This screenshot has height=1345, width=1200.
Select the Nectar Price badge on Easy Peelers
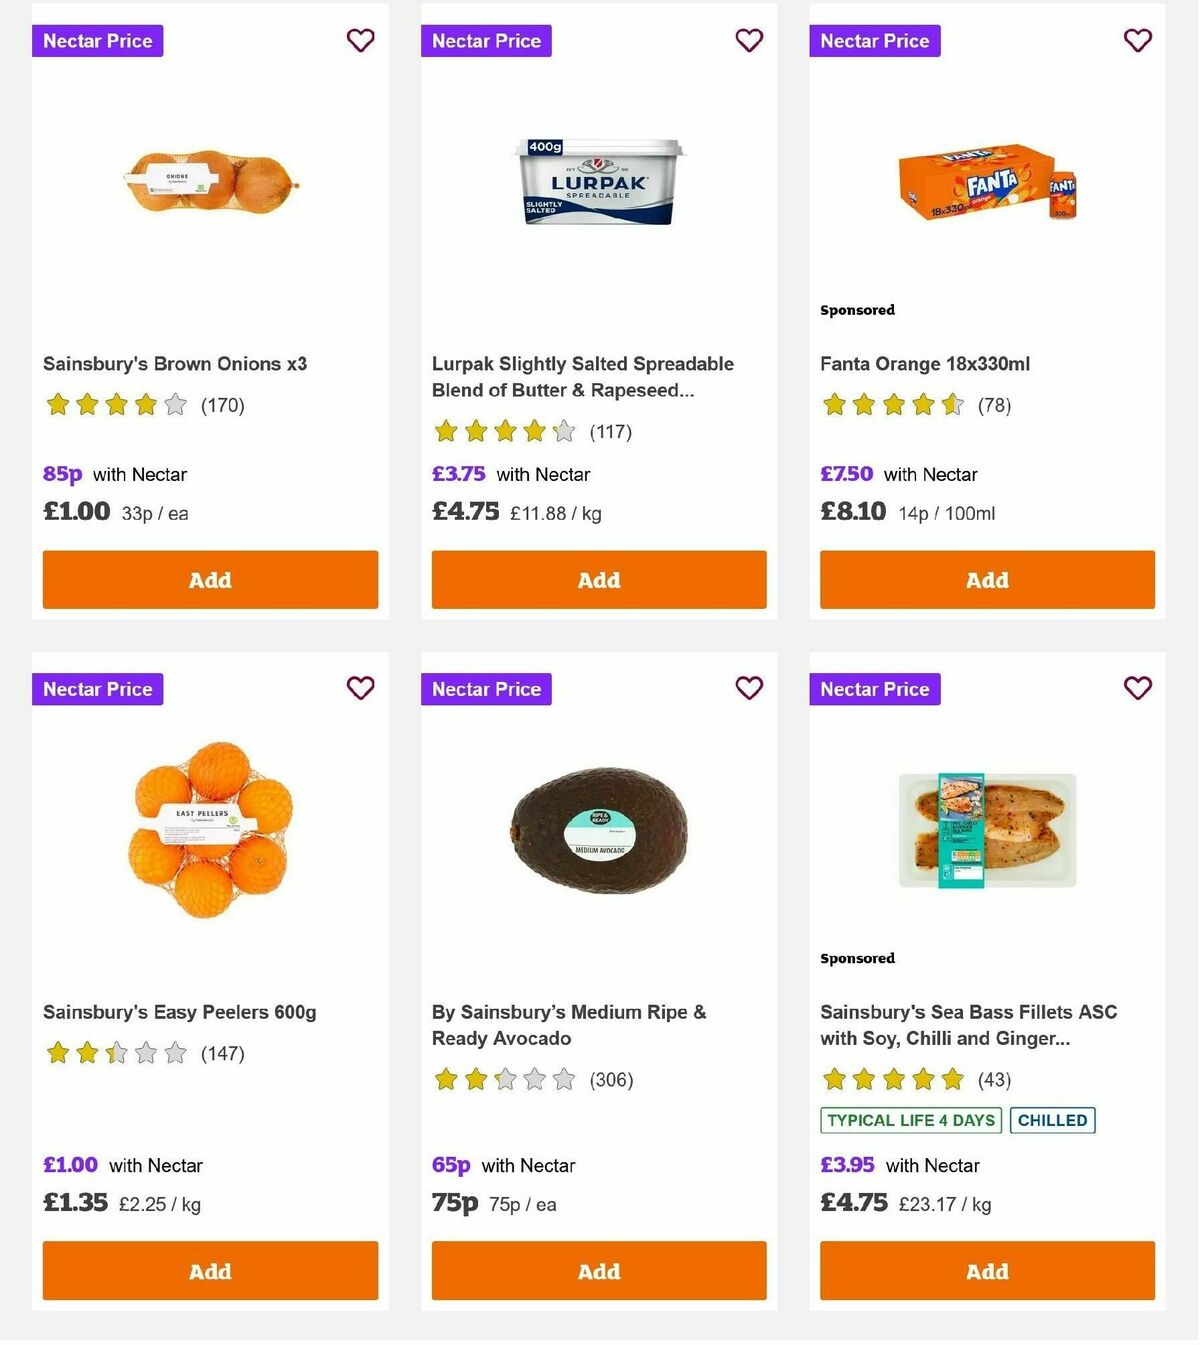(97, 689)
